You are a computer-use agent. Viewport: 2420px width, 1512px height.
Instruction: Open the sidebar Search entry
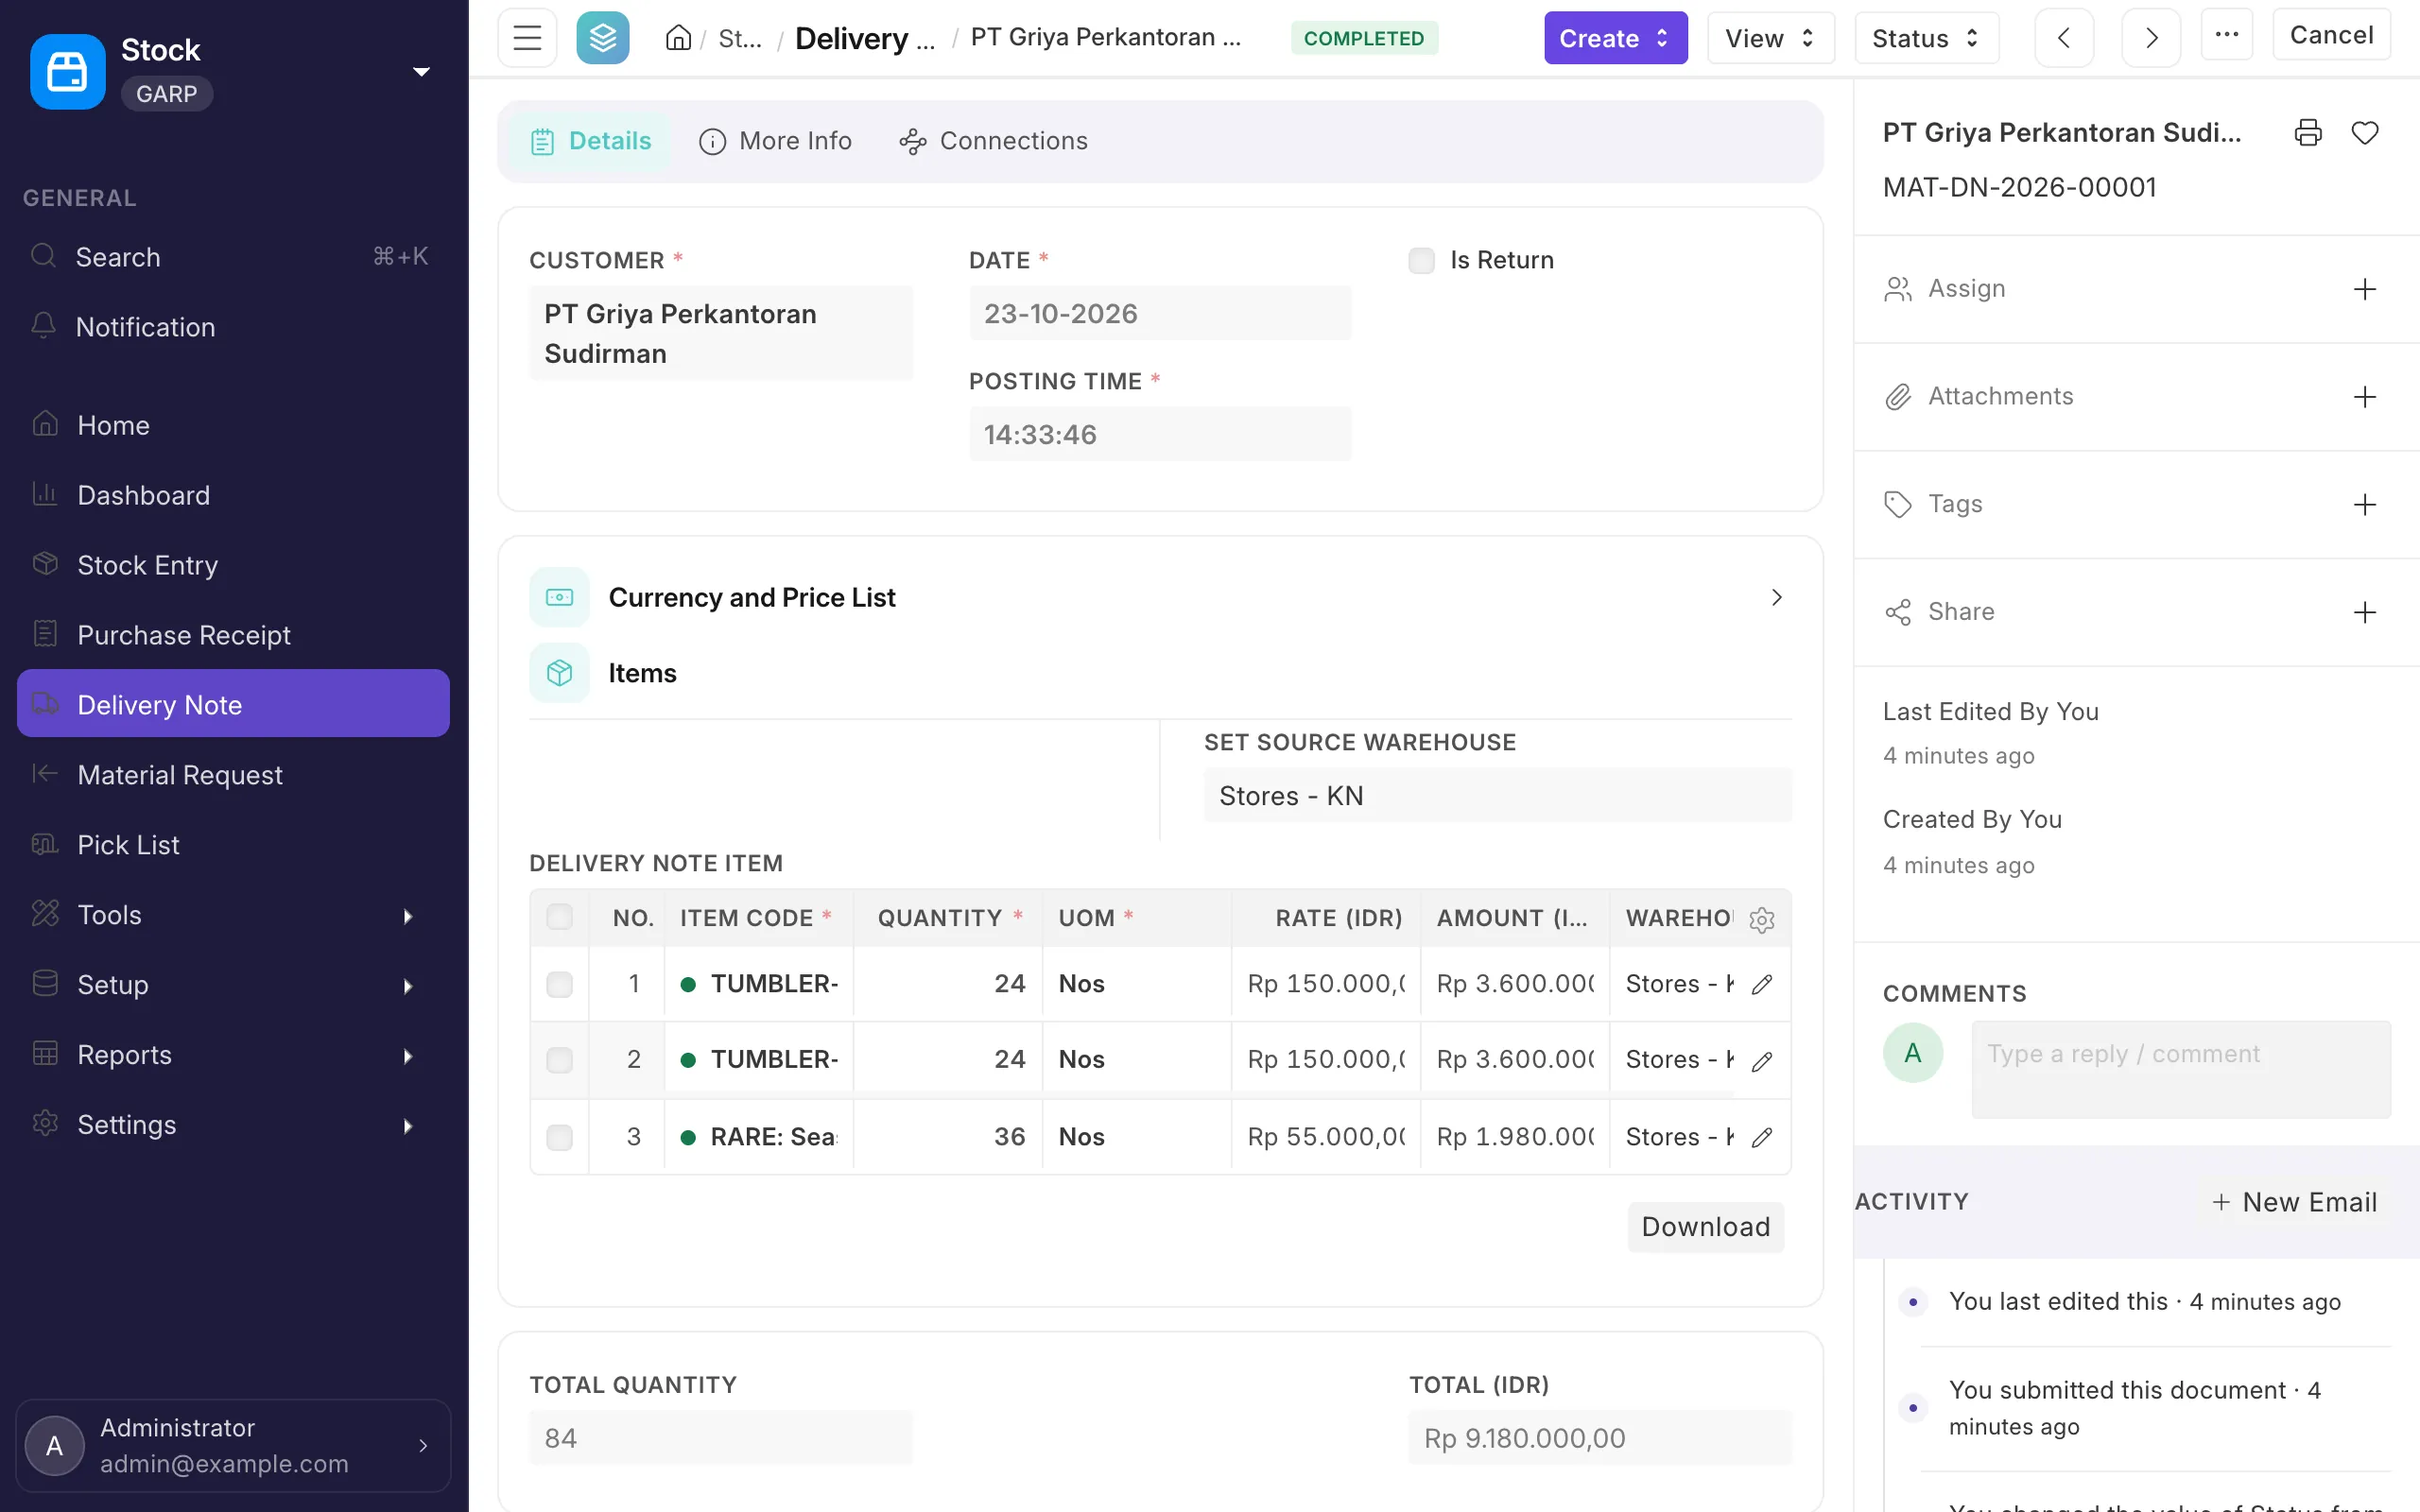click(x=233, y=257)
